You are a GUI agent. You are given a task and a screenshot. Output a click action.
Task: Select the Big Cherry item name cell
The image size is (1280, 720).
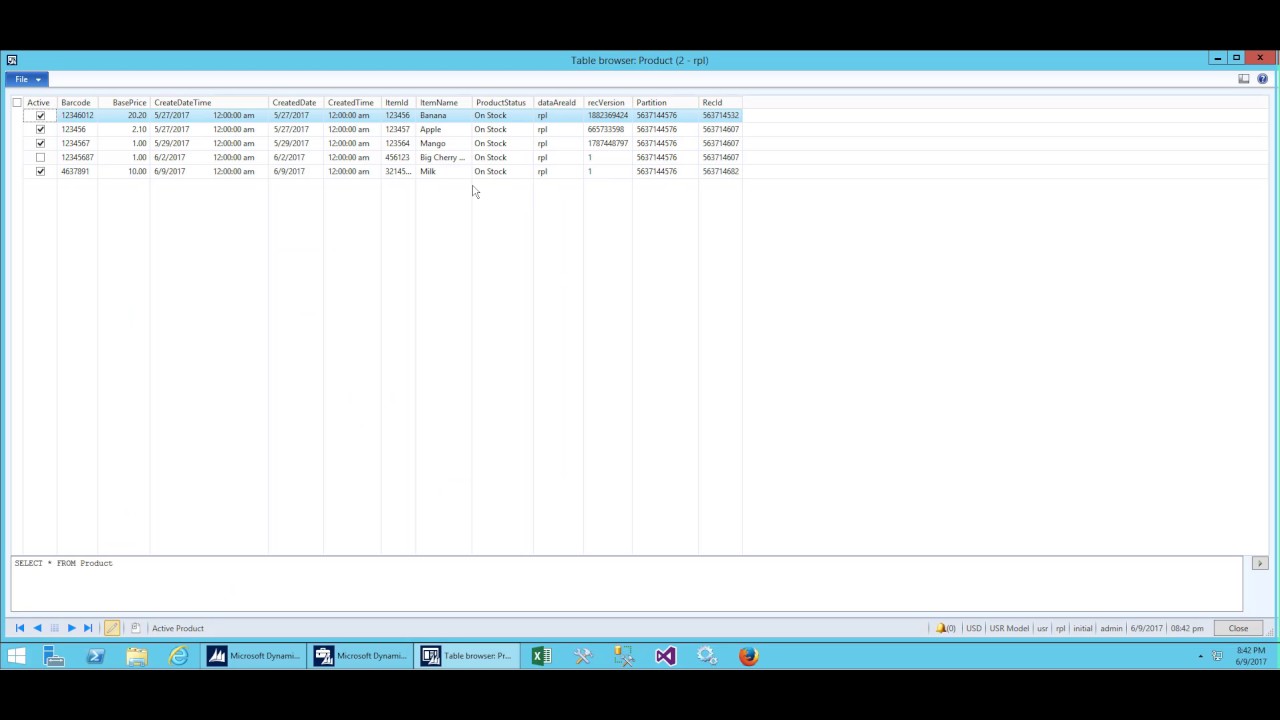[443, 157]
